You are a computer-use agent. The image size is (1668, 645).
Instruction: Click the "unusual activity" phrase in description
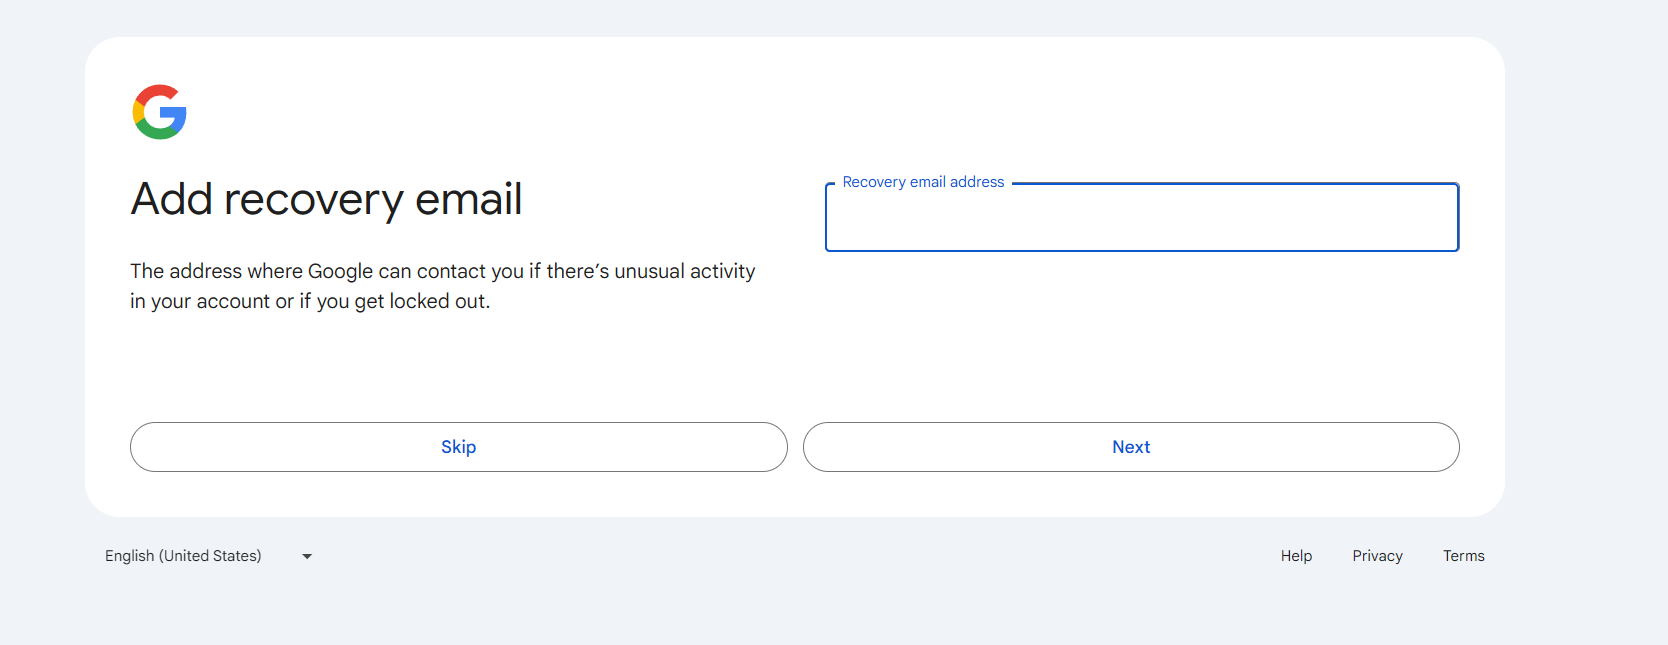coord(684,271)
